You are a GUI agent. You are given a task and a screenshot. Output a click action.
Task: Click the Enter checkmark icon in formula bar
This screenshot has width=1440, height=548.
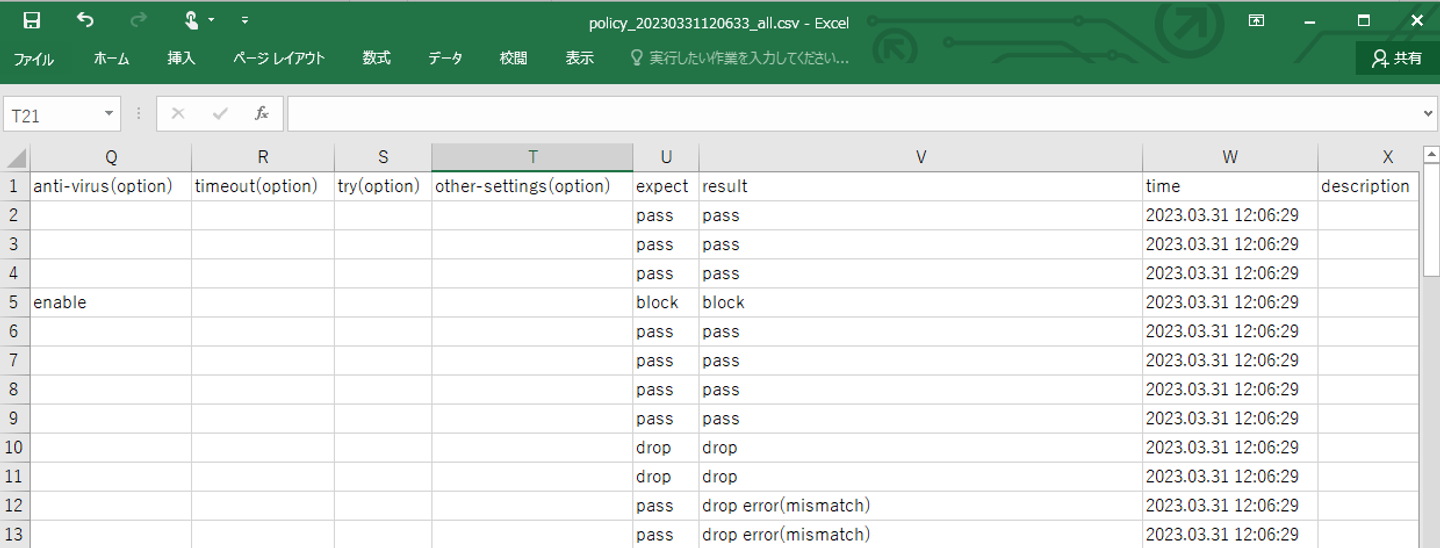pyautogui.click(x=220, y=114)
